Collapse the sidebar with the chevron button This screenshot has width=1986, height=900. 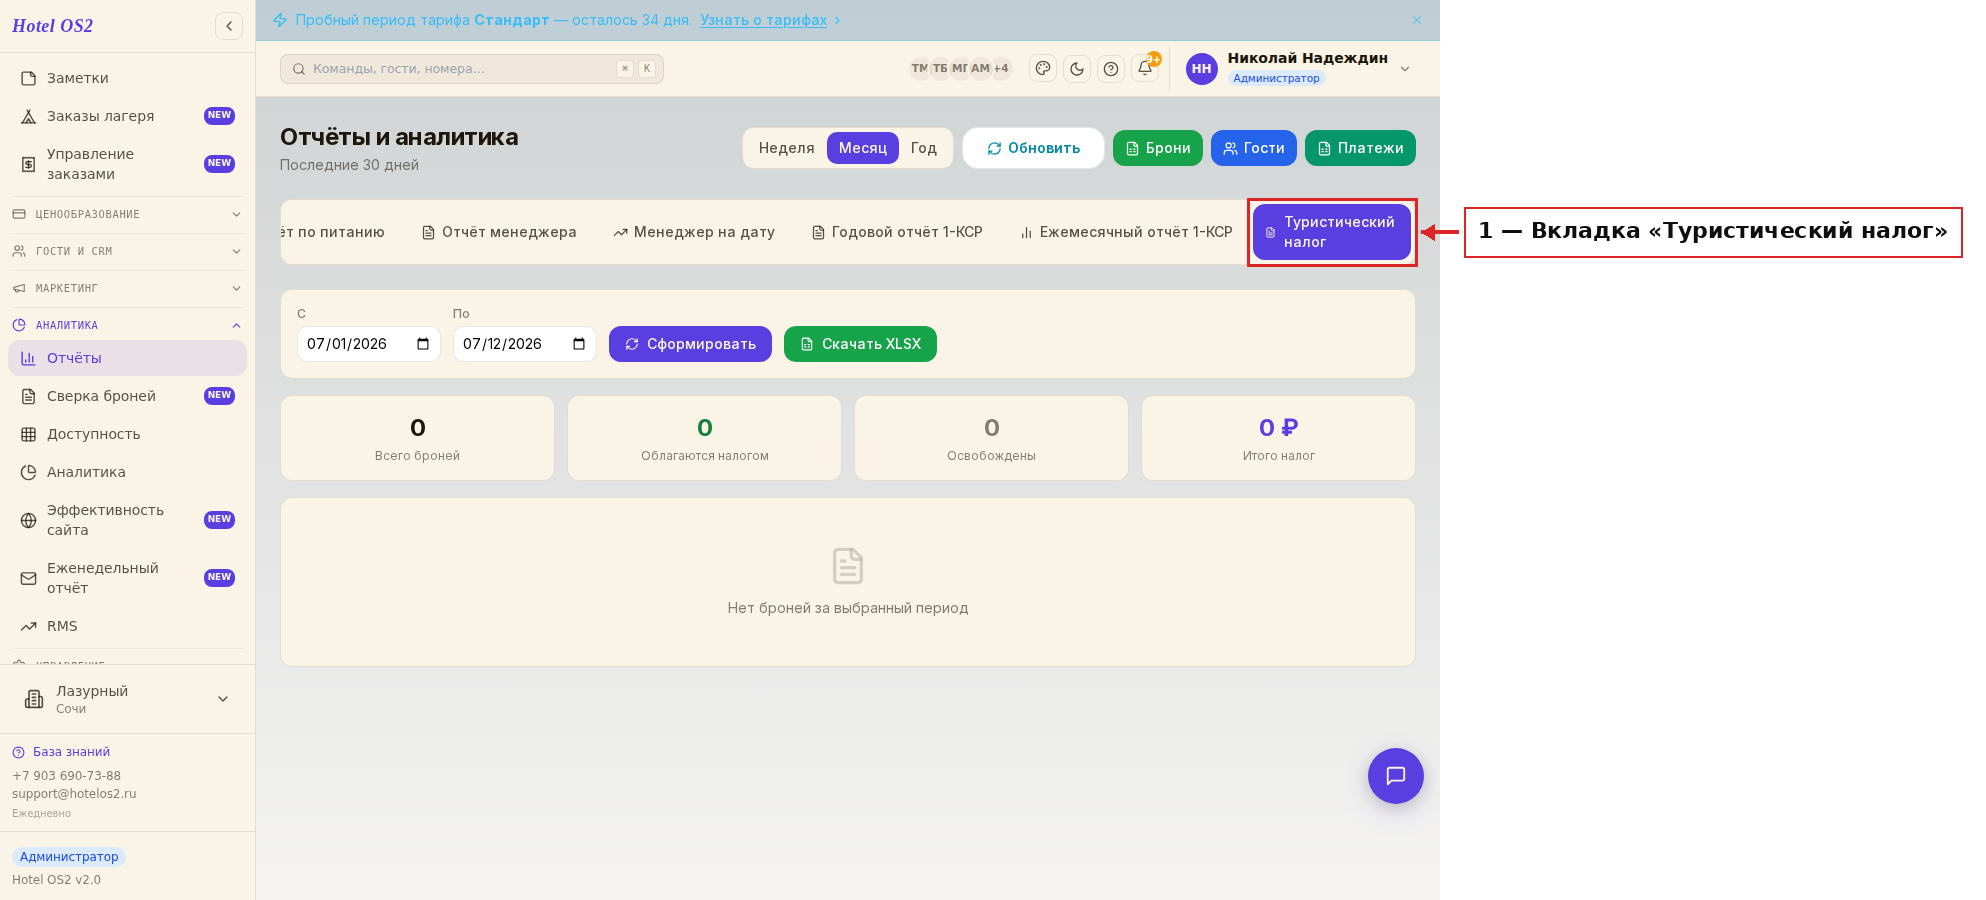[x=229, y=26]
